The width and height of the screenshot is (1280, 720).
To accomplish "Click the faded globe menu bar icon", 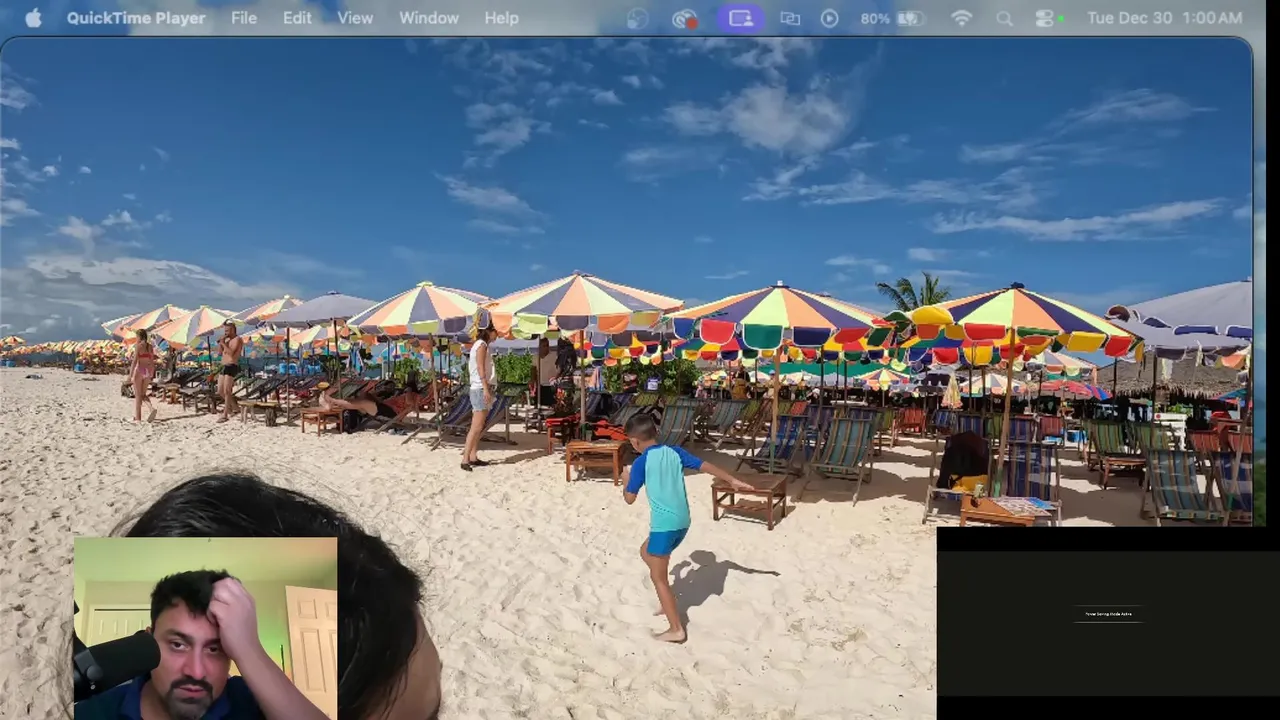I will point(638,18).
